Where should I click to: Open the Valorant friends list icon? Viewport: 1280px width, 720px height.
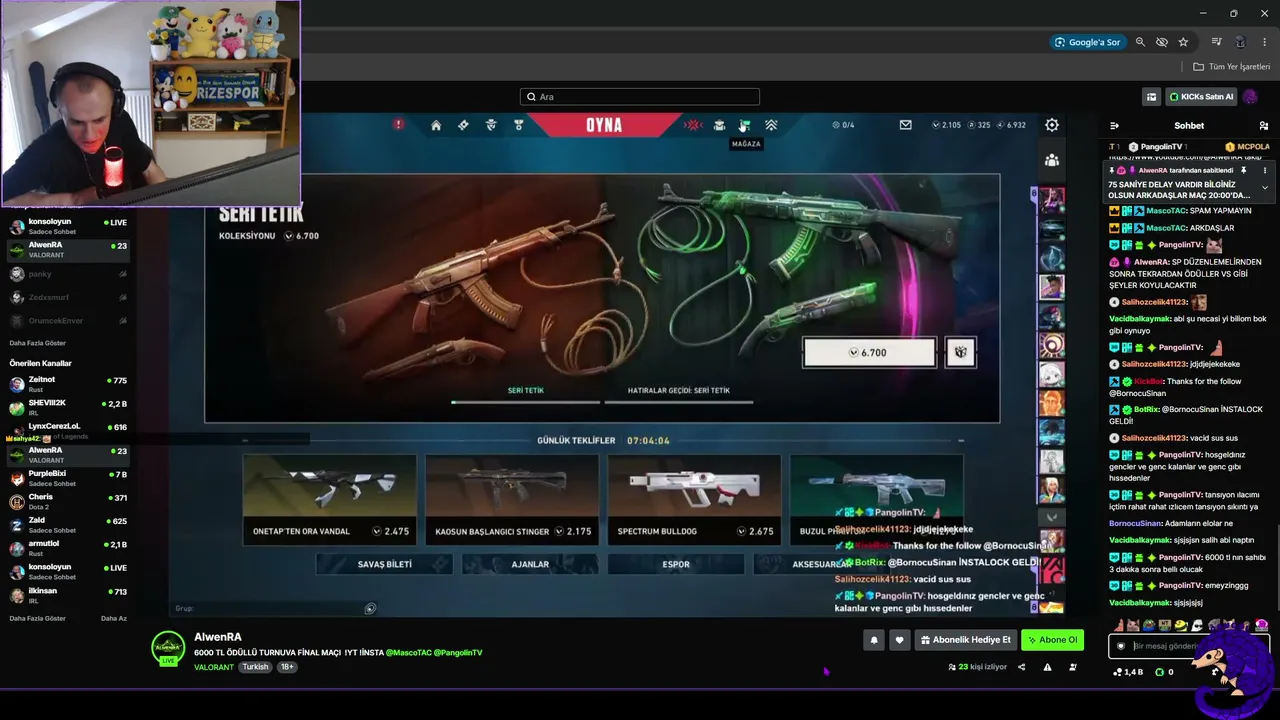(x=1052, y=160)
